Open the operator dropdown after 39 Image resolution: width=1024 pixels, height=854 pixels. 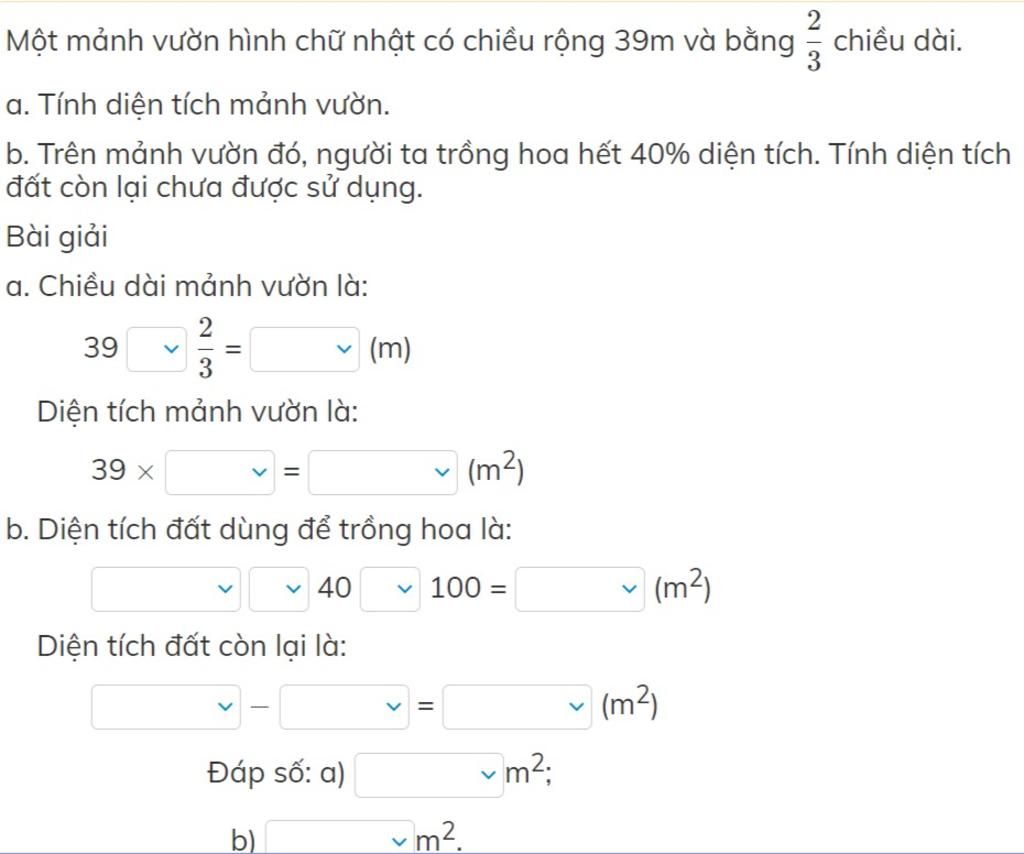pyautogui.click(x=157, y=349)
